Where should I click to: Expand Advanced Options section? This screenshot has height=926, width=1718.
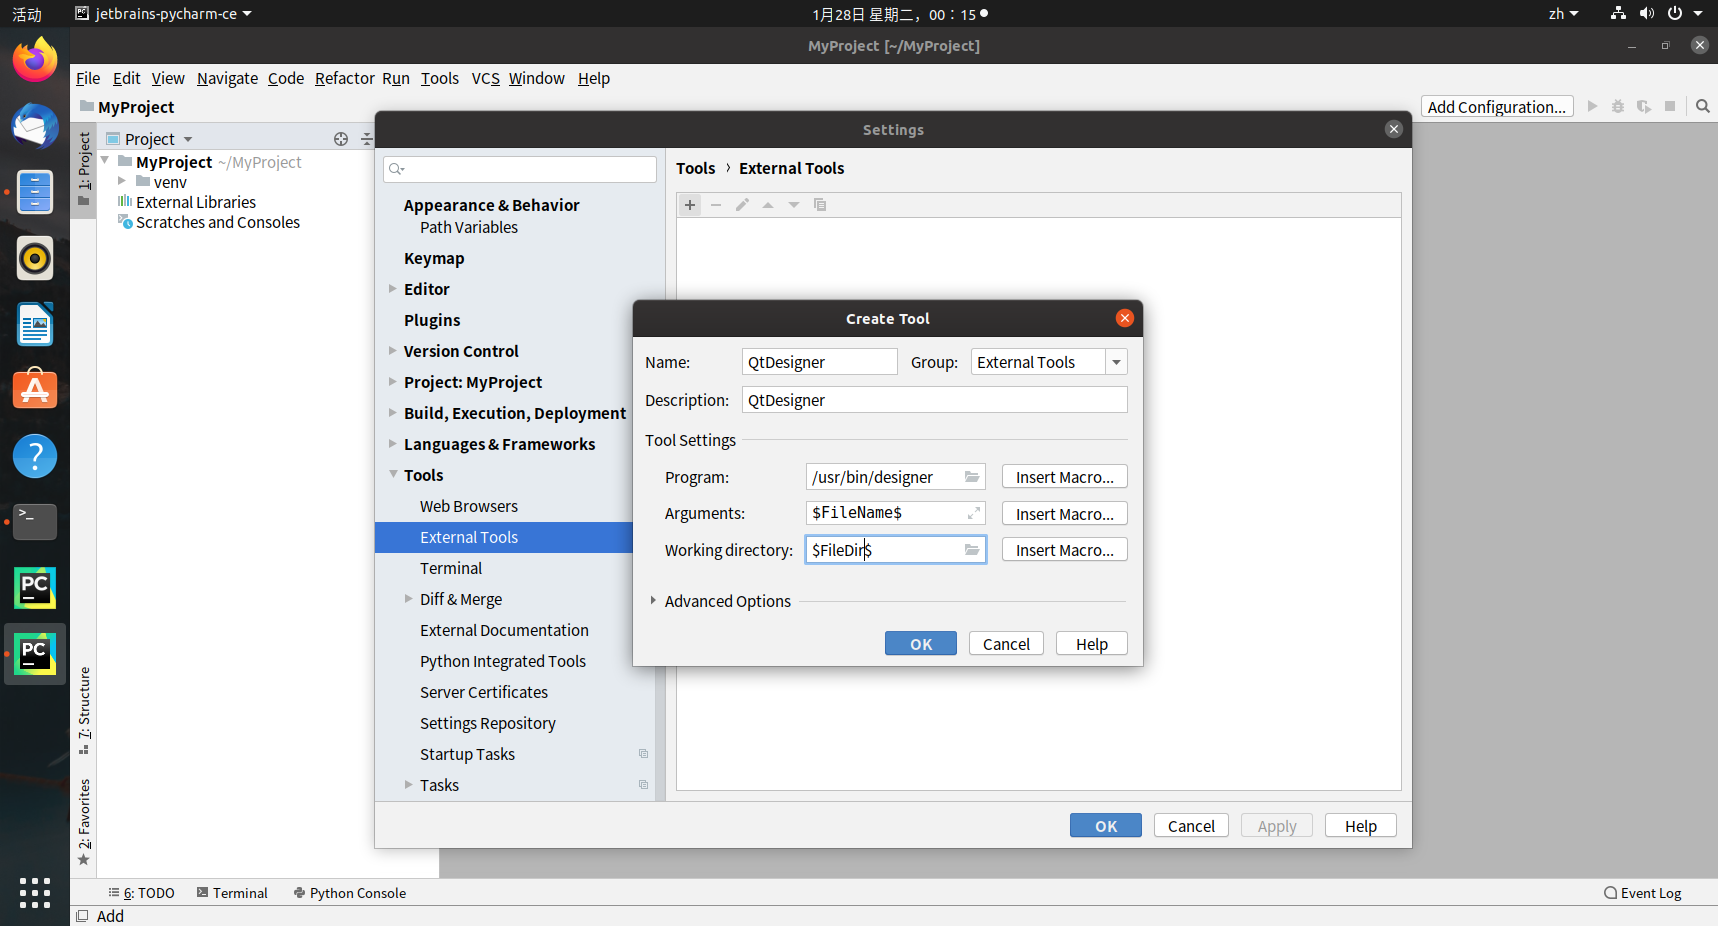point(653,601)
